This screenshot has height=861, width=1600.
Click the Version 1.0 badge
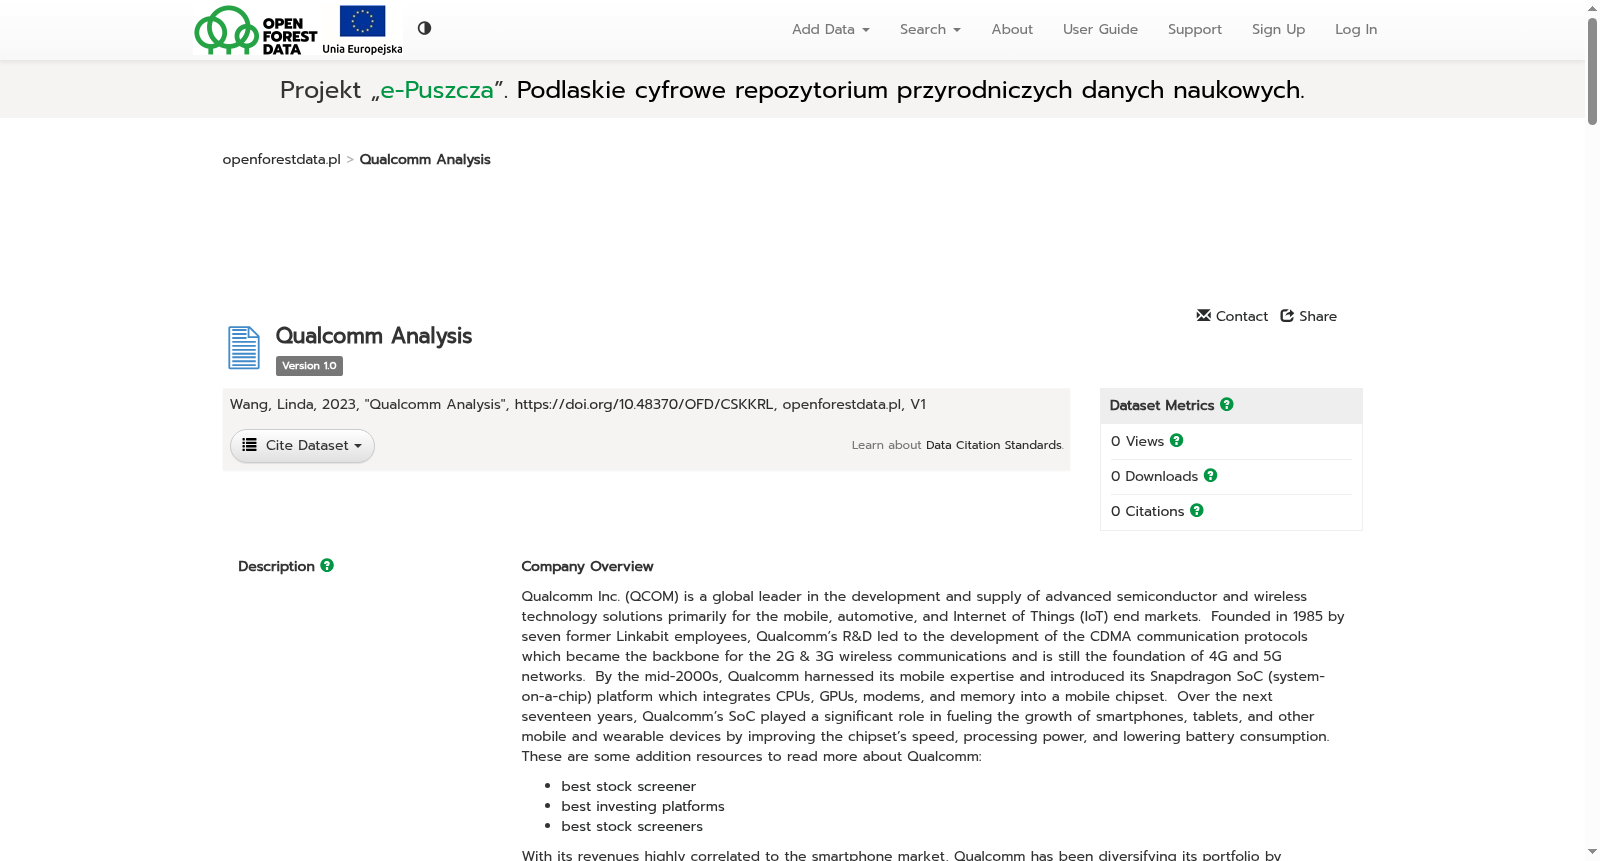coord(309,366)
